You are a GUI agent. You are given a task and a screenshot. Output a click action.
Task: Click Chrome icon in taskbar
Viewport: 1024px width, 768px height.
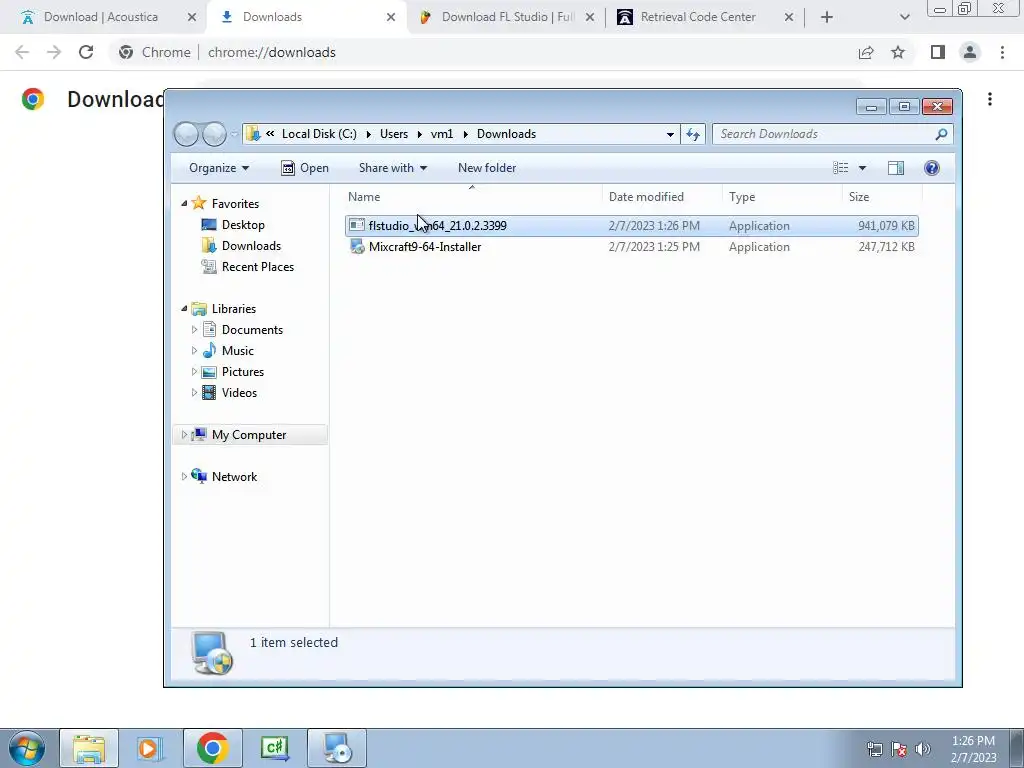click(212, 748)
